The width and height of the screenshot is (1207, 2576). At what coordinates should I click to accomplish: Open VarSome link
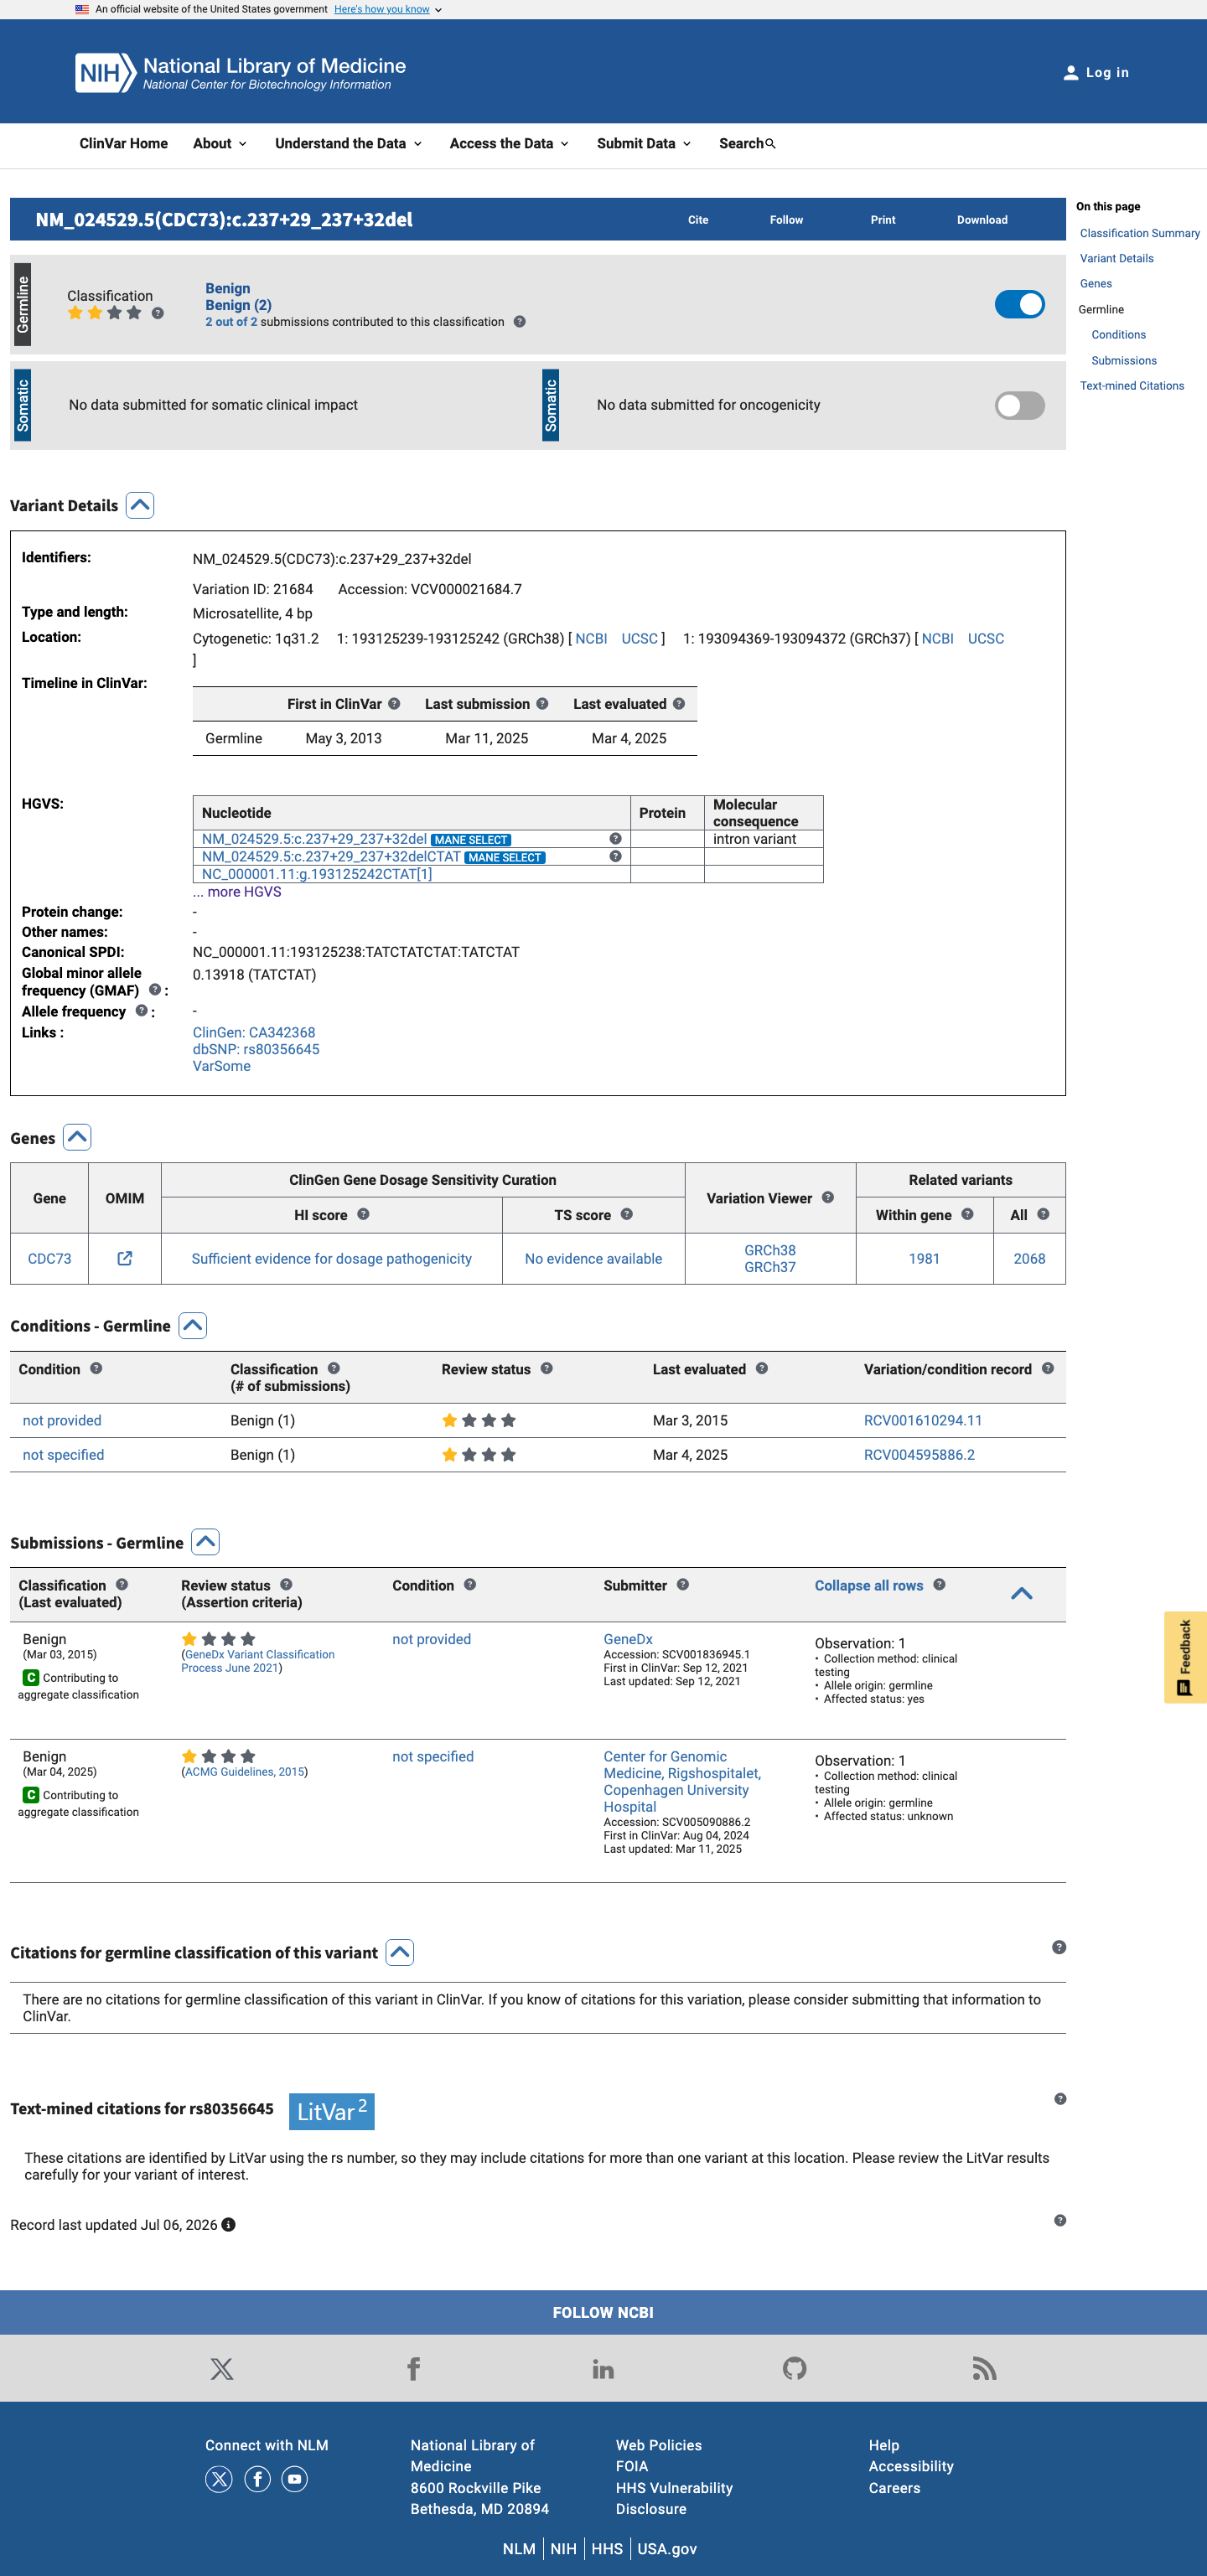tap(222, 1067)
